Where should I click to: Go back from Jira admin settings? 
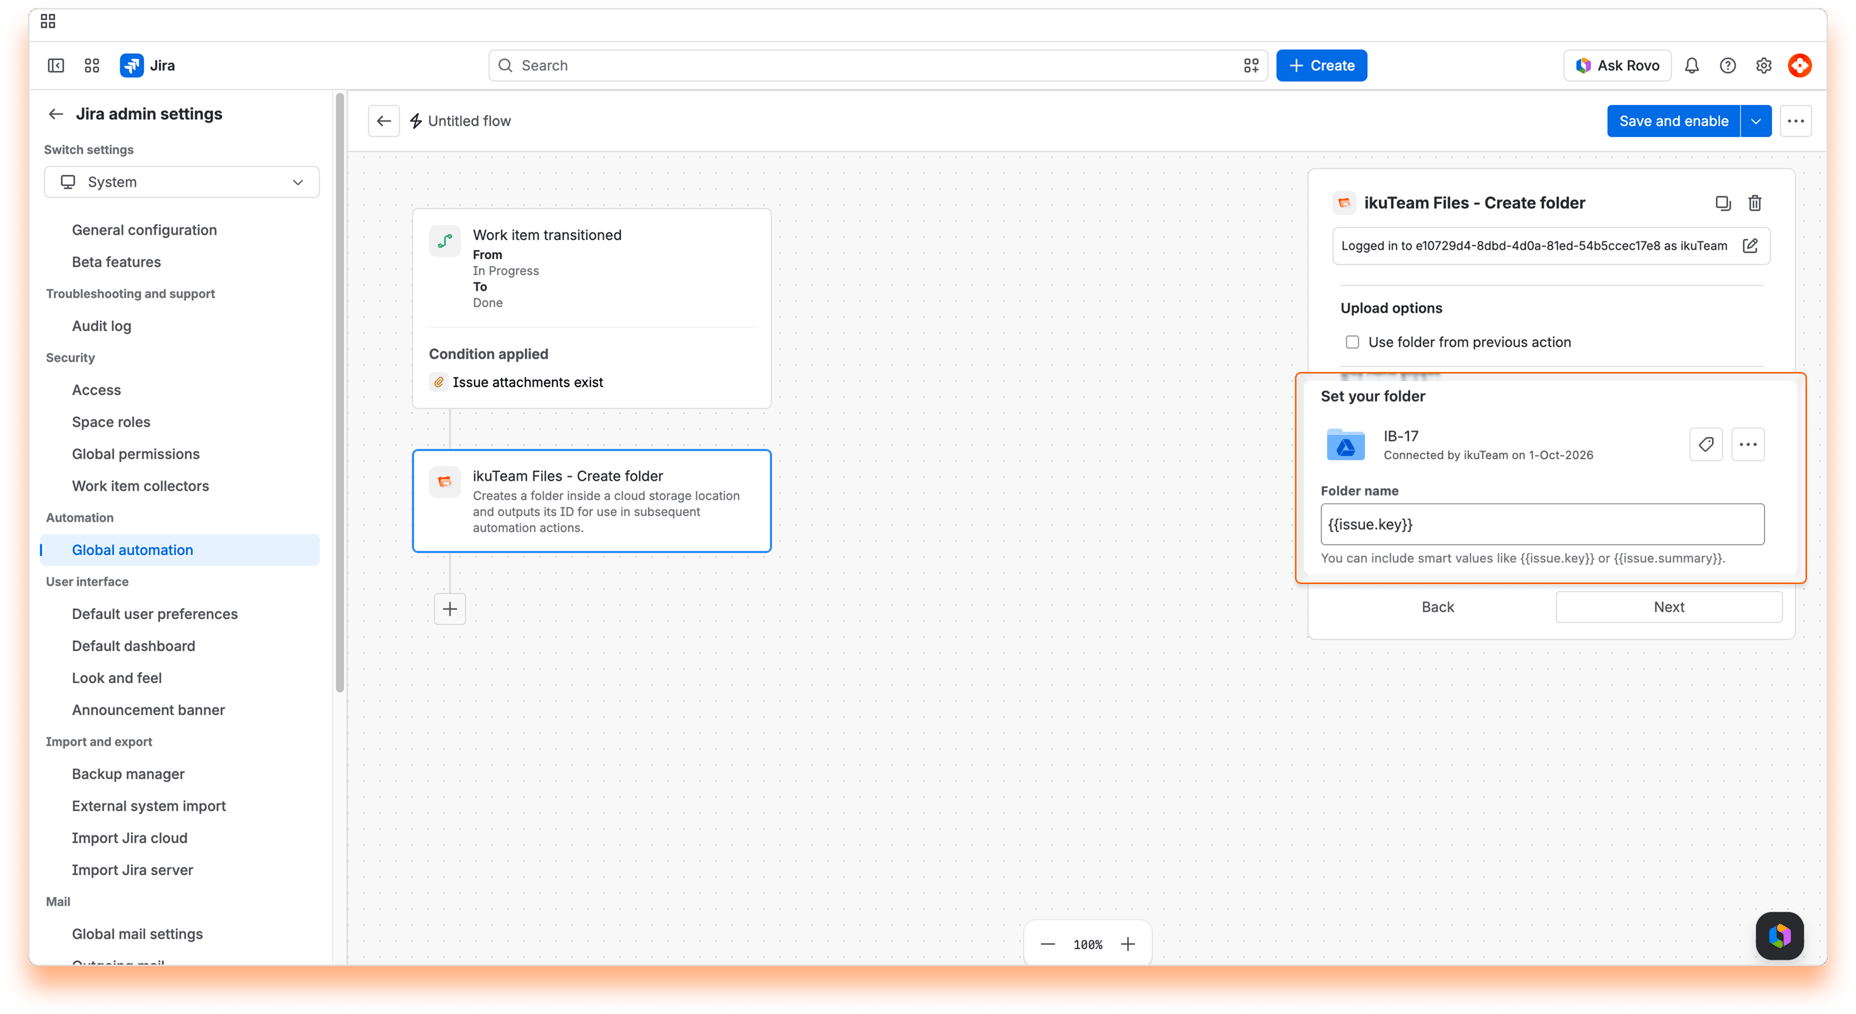(56, 114)
